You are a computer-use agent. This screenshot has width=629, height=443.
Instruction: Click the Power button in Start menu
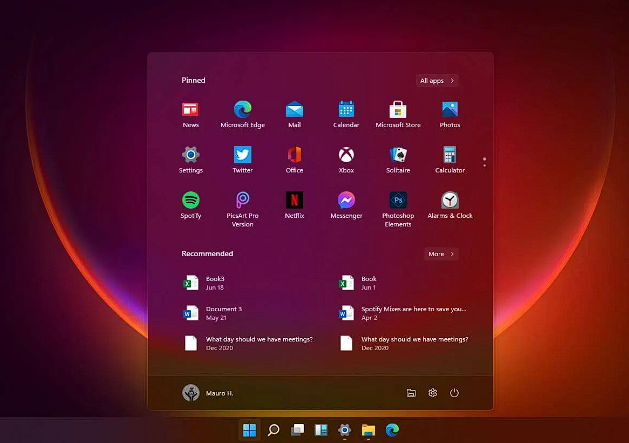454,393
